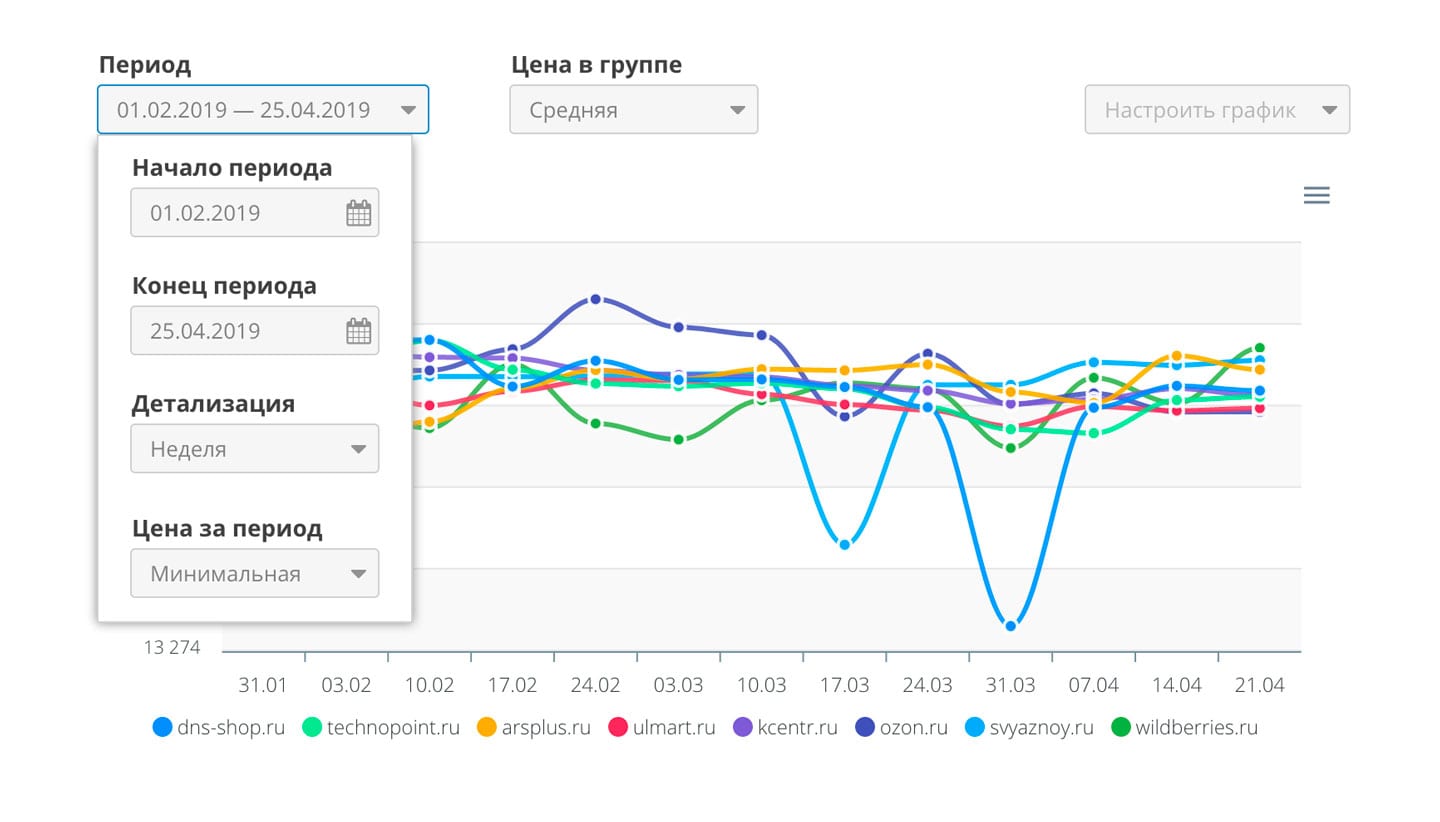Click the start date field 01.02.2019

tap(255, 213)
